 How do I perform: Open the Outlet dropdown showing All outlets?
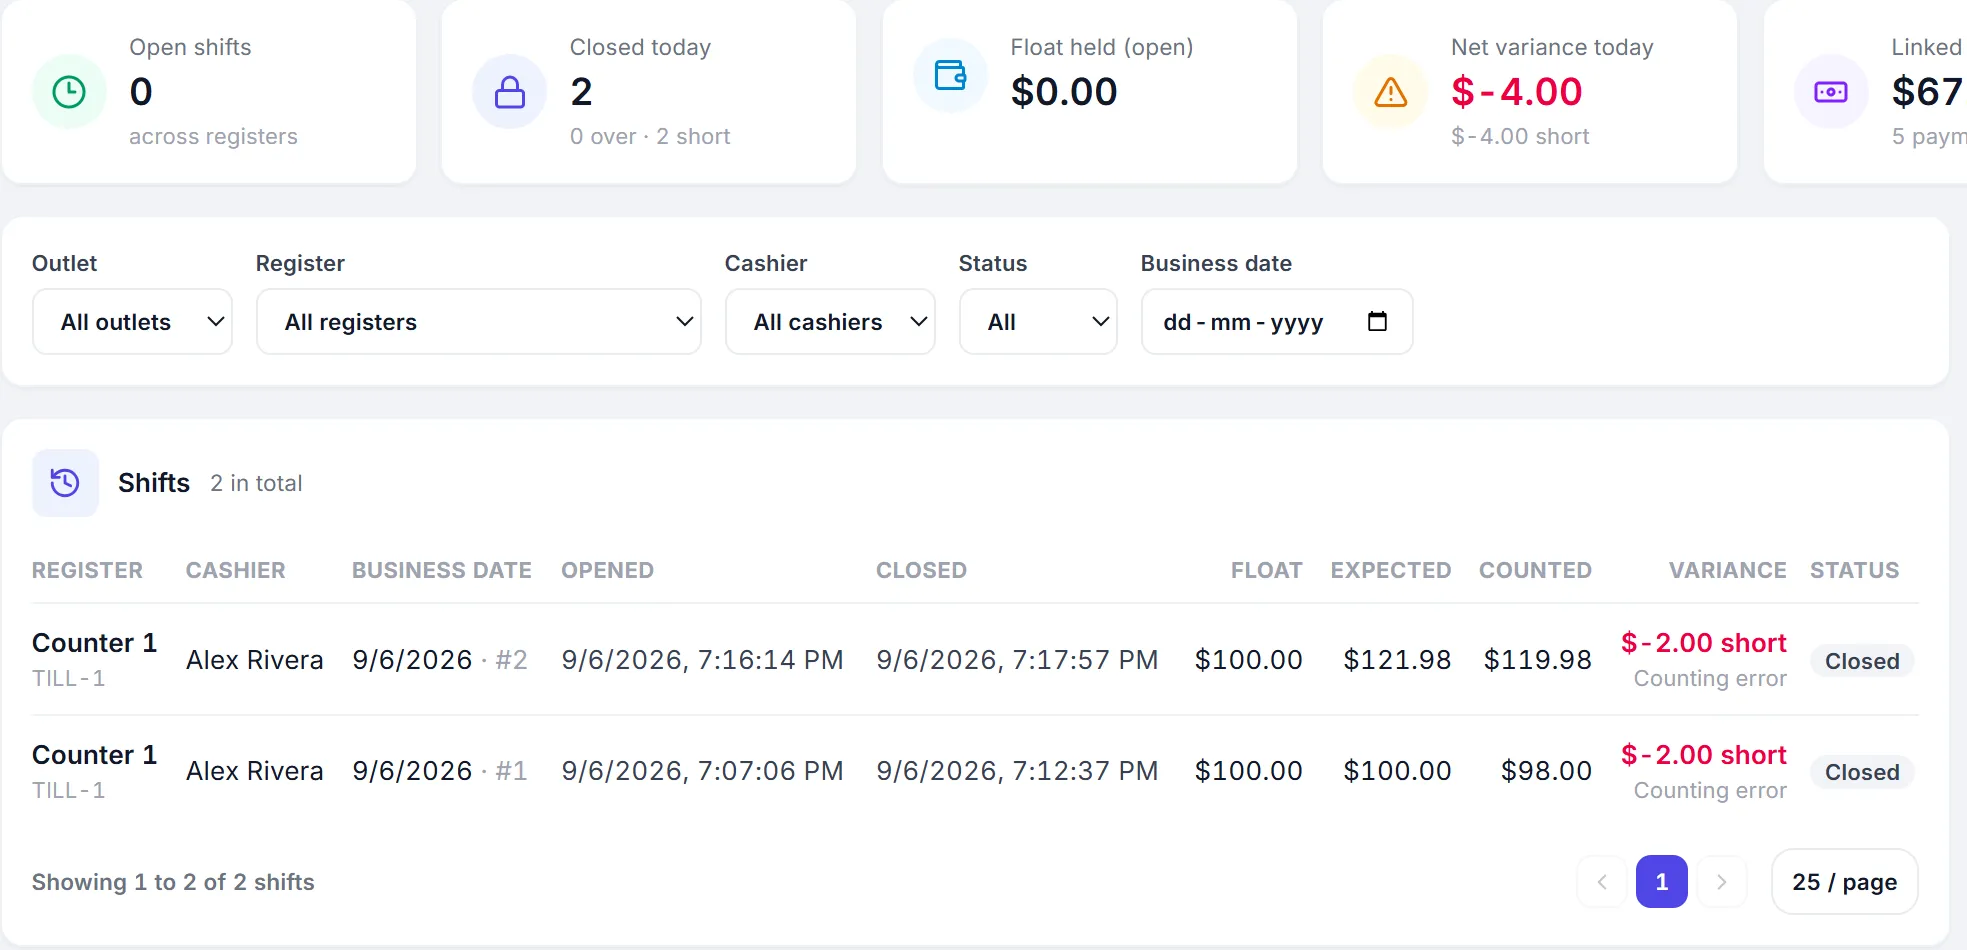click(133, 322)
